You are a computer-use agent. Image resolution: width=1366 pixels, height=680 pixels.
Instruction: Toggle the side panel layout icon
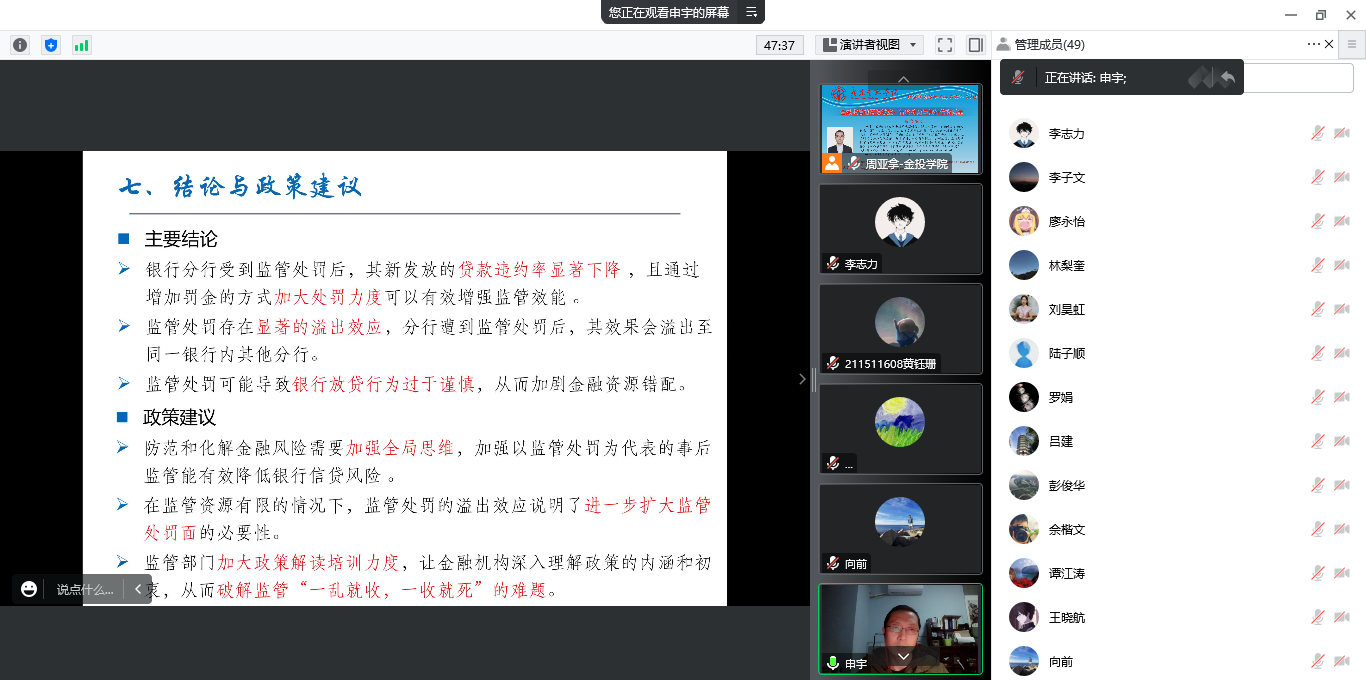pyautogui.click(x=975, y=45)
